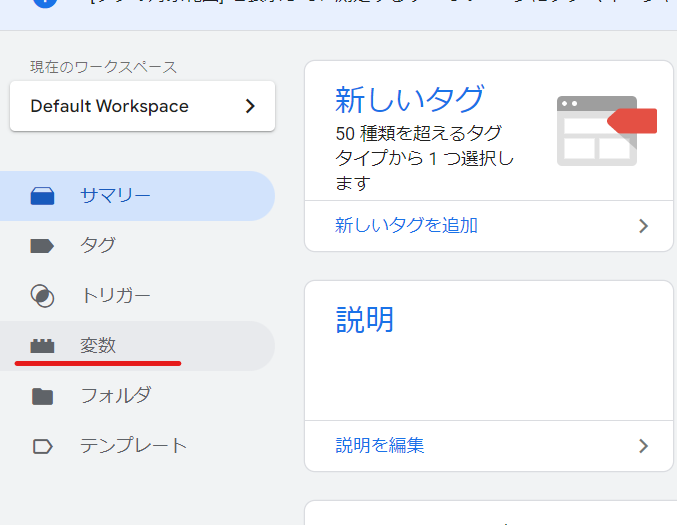The height and width of the screenshot is (525, 677).
Task: Open the テンプレート menu item
Action: point(133,446)
